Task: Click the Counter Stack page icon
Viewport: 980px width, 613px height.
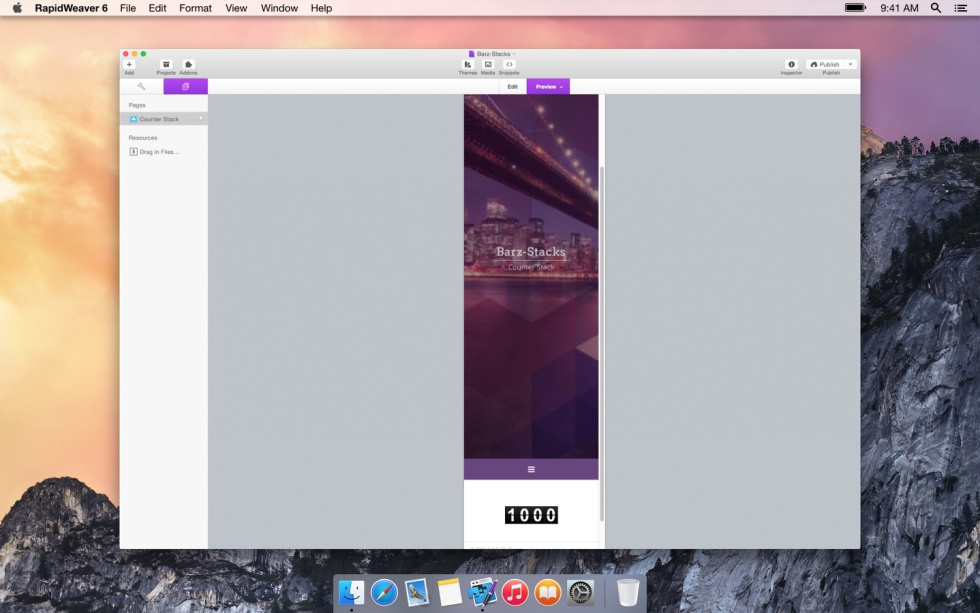Action: coord(133,119)
